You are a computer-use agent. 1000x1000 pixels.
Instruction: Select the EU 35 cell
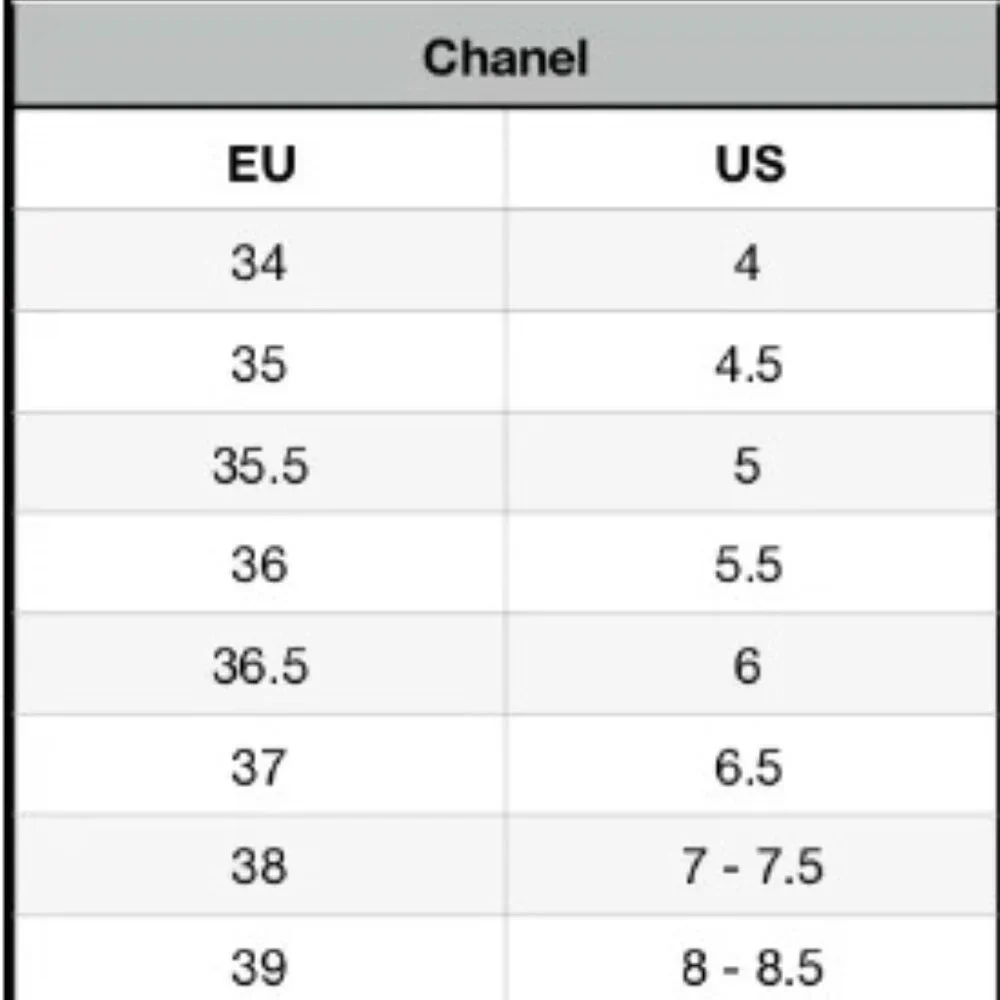tap(259, 364)
